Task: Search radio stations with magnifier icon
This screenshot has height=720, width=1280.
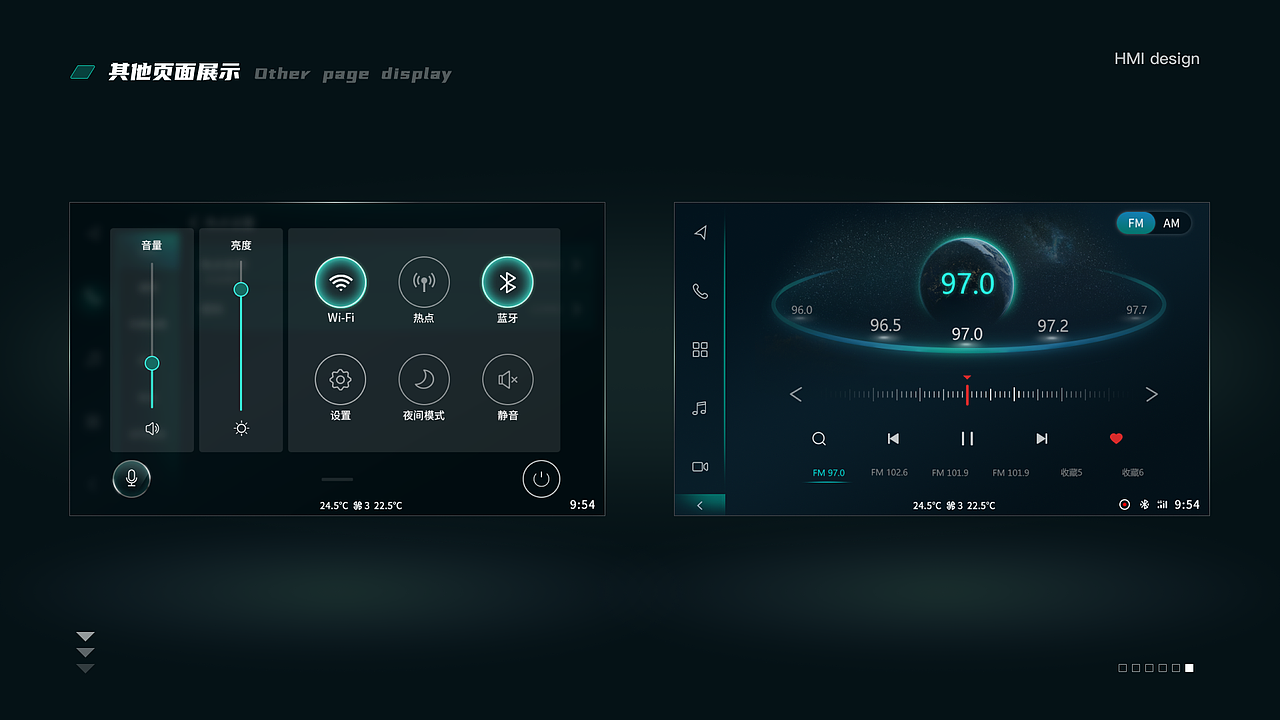Action: click(819, 439)
